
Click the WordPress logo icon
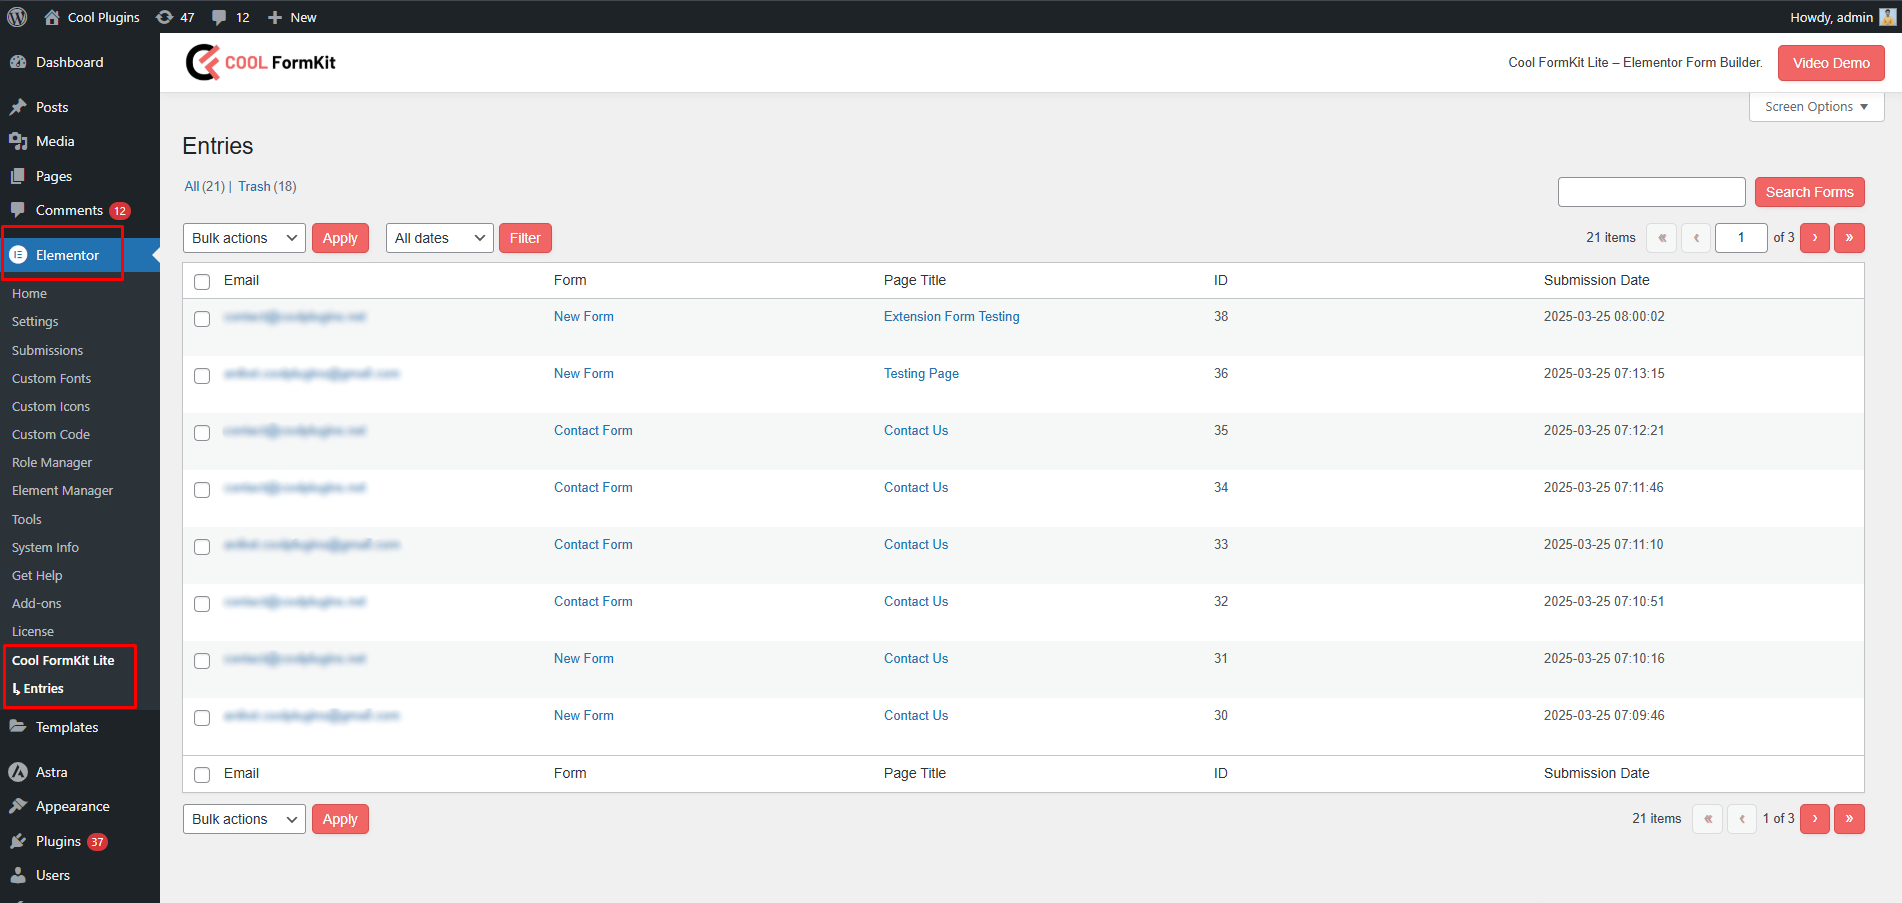click(x=17, y=17)
